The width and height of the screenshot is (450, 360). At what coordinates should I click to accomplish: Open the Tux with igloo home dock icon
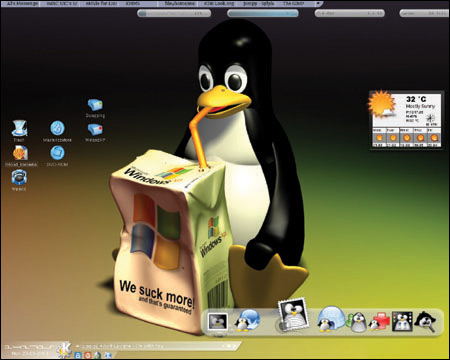(331, 319)
